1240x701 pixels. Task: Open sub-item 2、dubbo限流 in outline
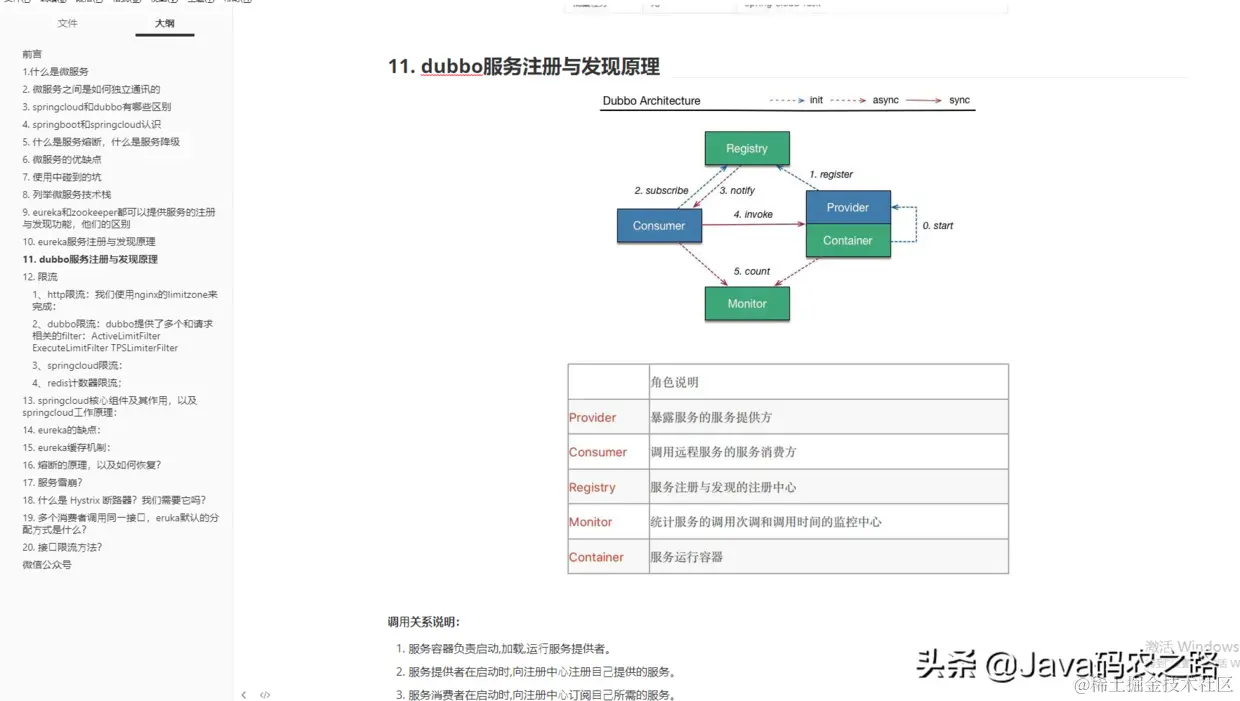click(122, 336)
